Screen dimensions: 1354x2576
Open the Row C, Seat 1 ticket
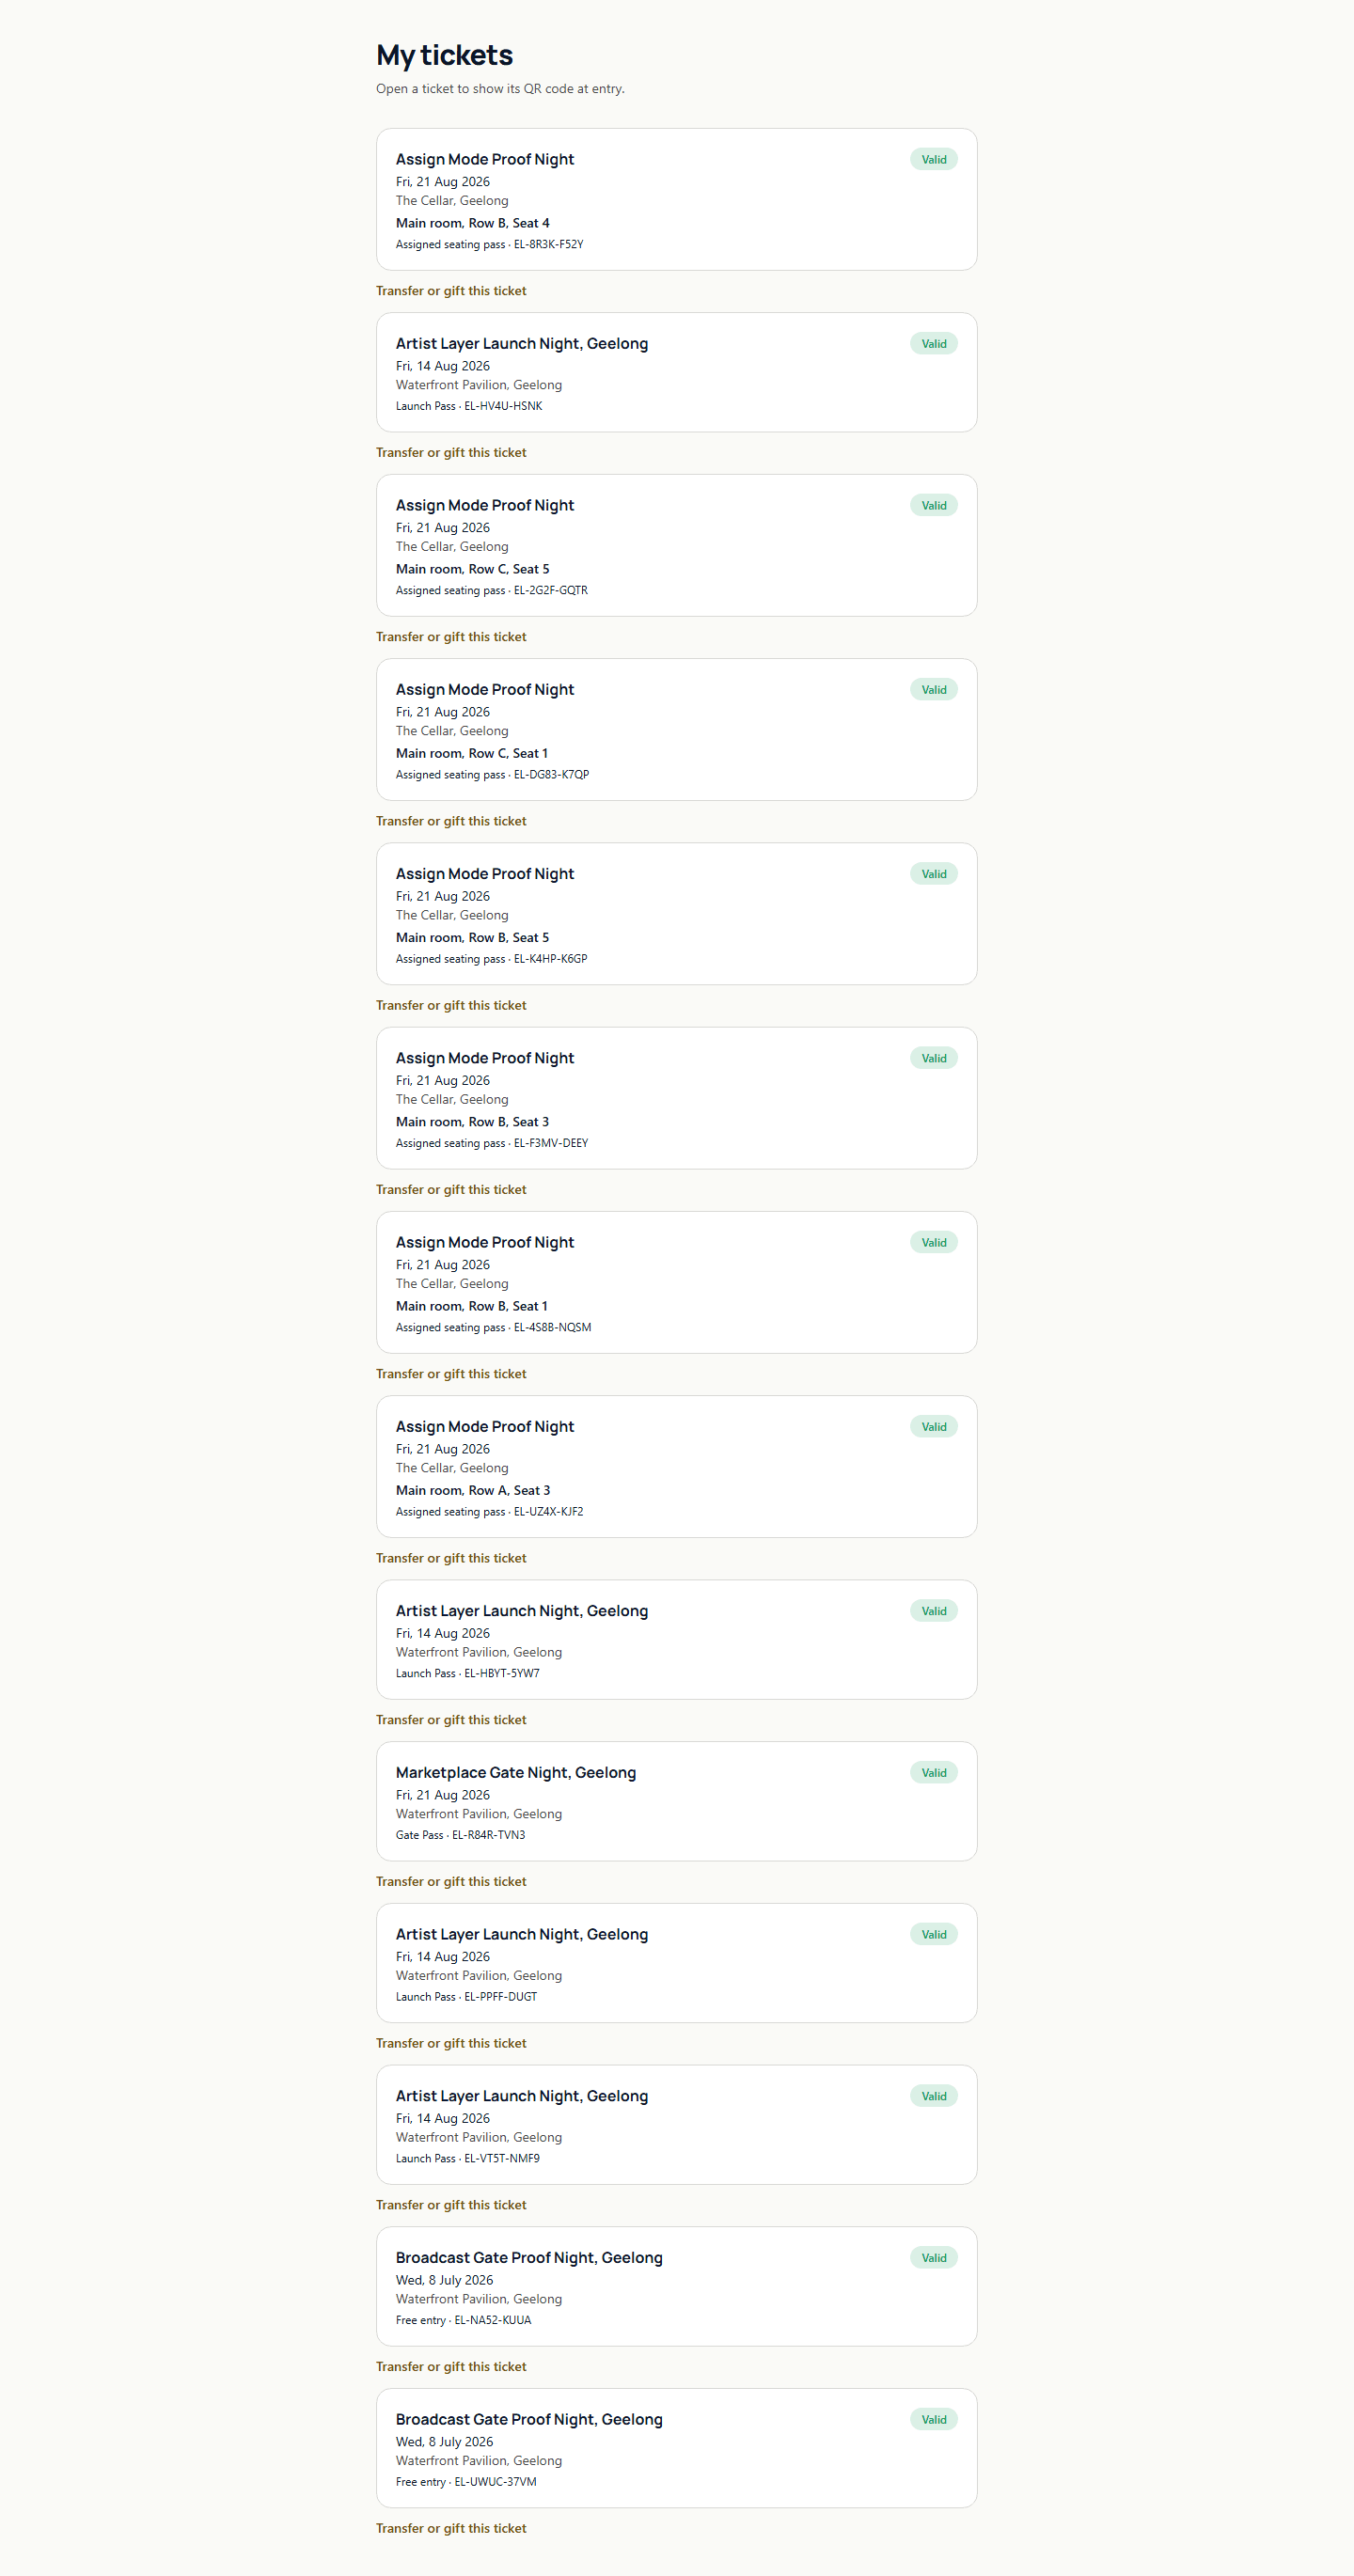(676, 729)
